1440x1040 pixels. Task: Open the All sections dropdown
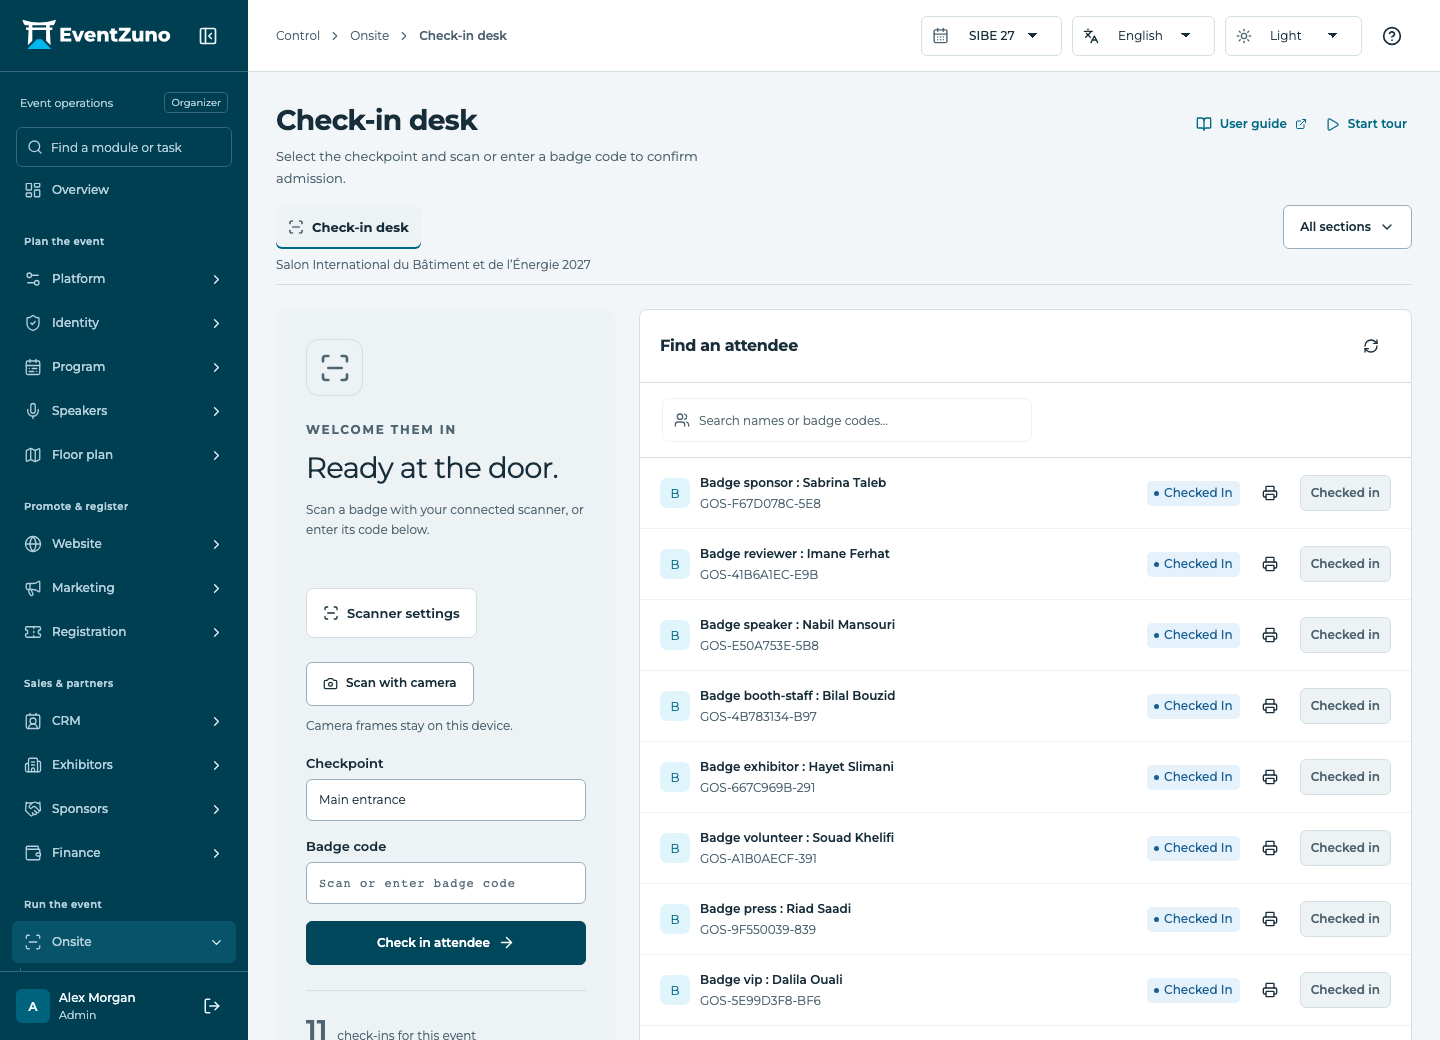pyautogui.click(x=1347, y=227)
